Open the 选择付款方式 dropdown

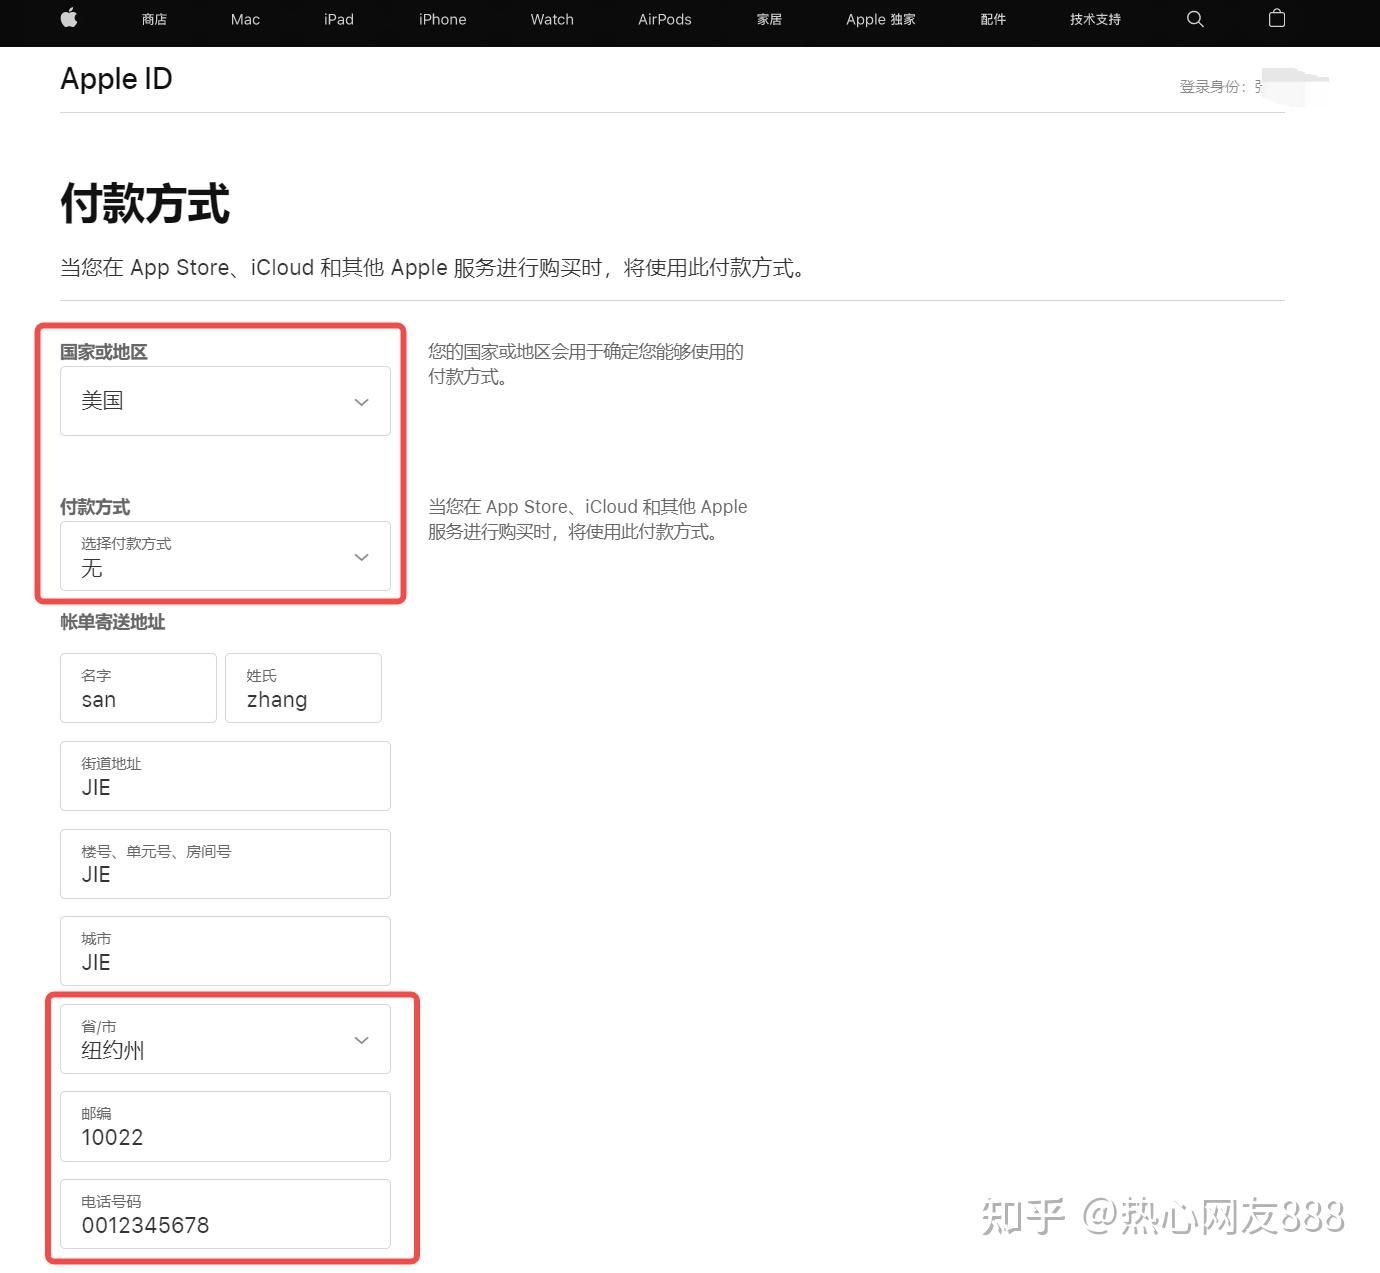[224, 557]
